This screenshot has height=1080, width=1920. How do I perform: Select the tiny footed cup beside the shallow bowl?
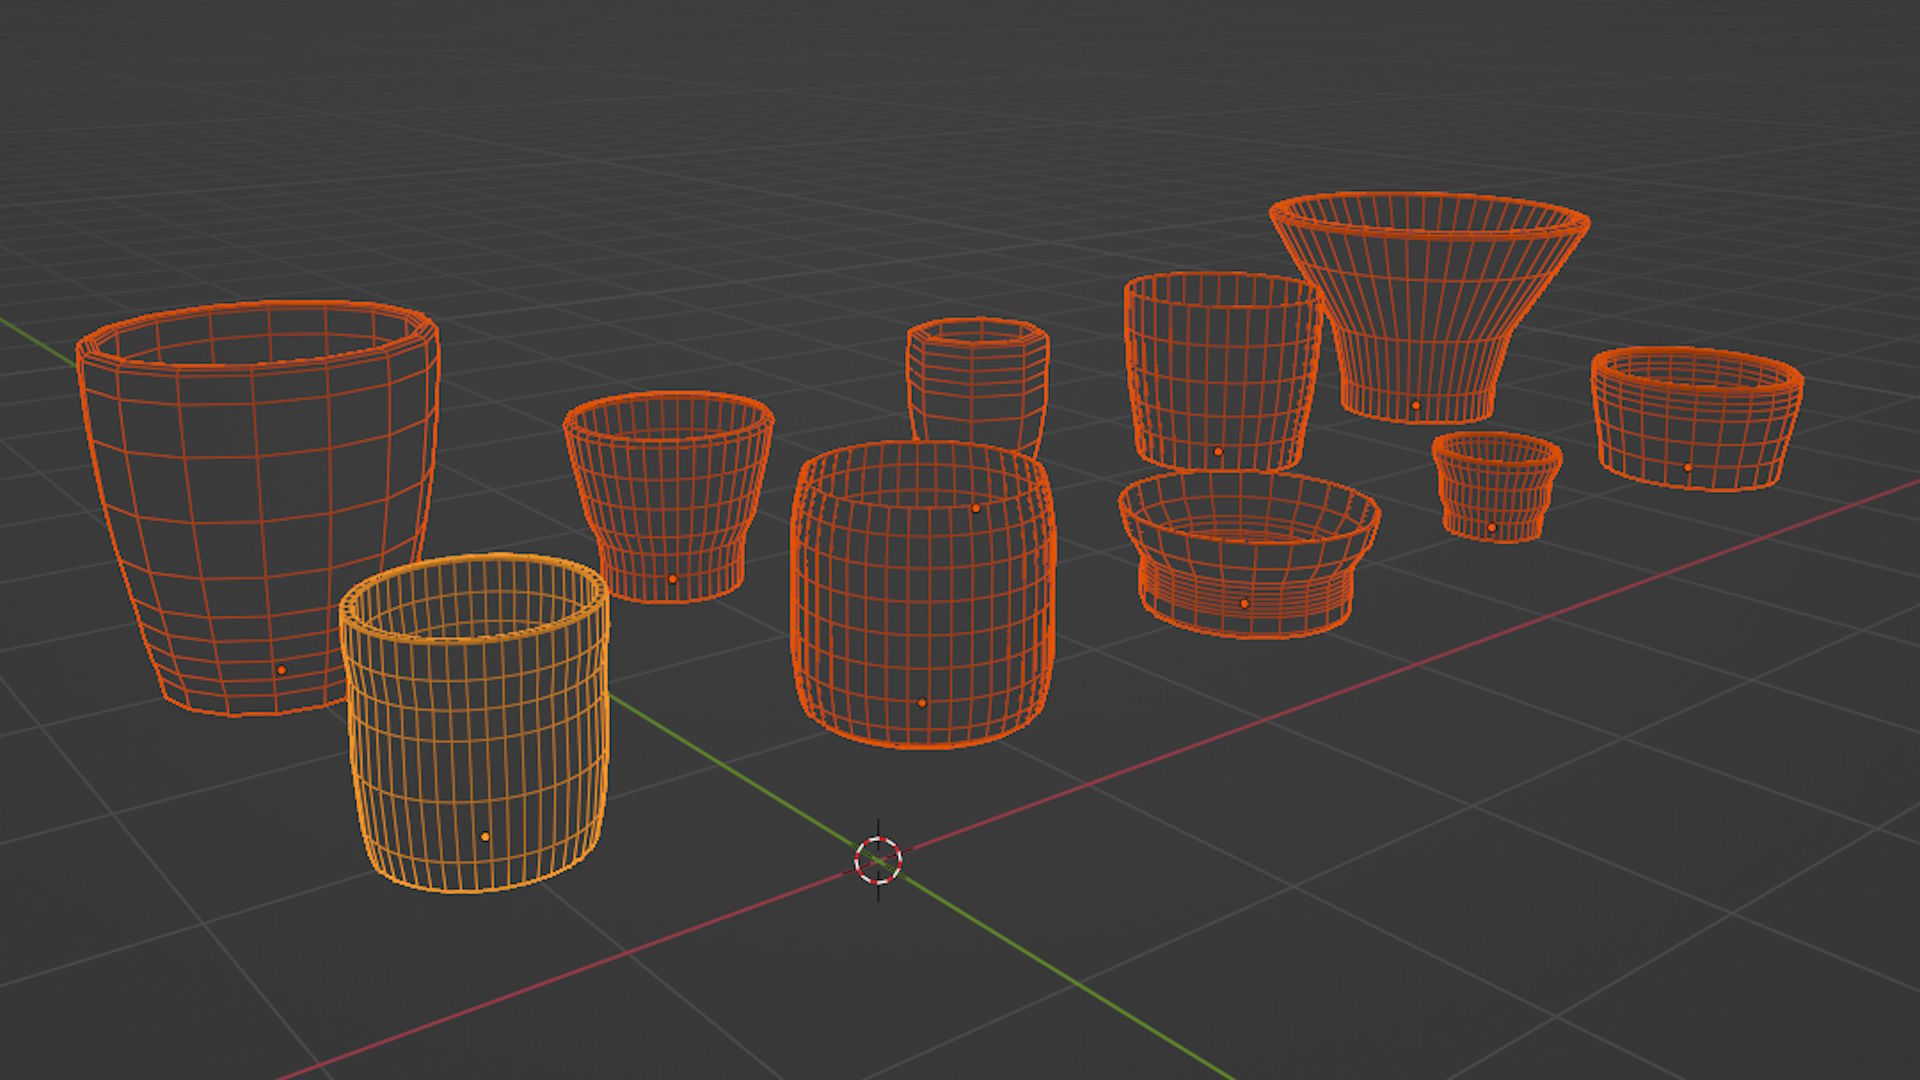tap(1495, 487)
